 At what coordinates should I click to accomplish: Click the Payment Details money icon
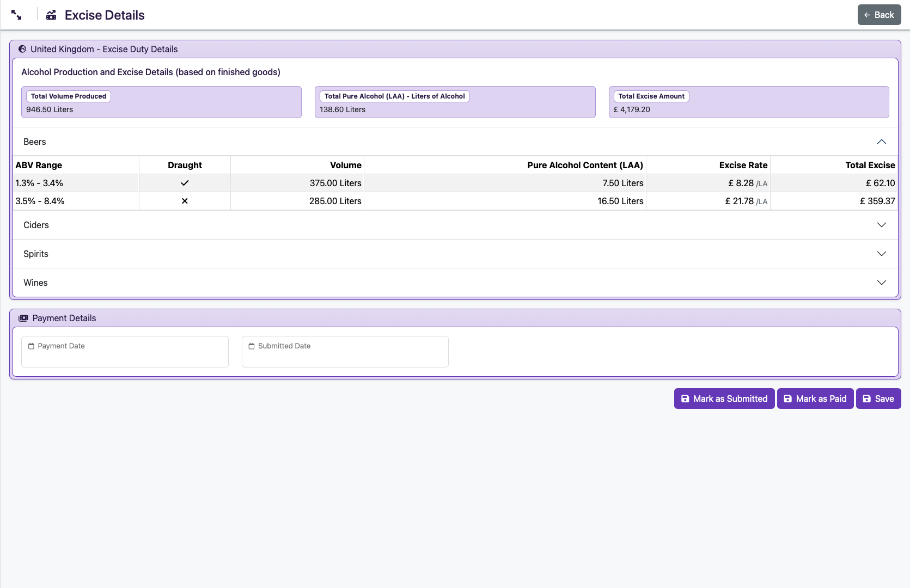[23, 318]
